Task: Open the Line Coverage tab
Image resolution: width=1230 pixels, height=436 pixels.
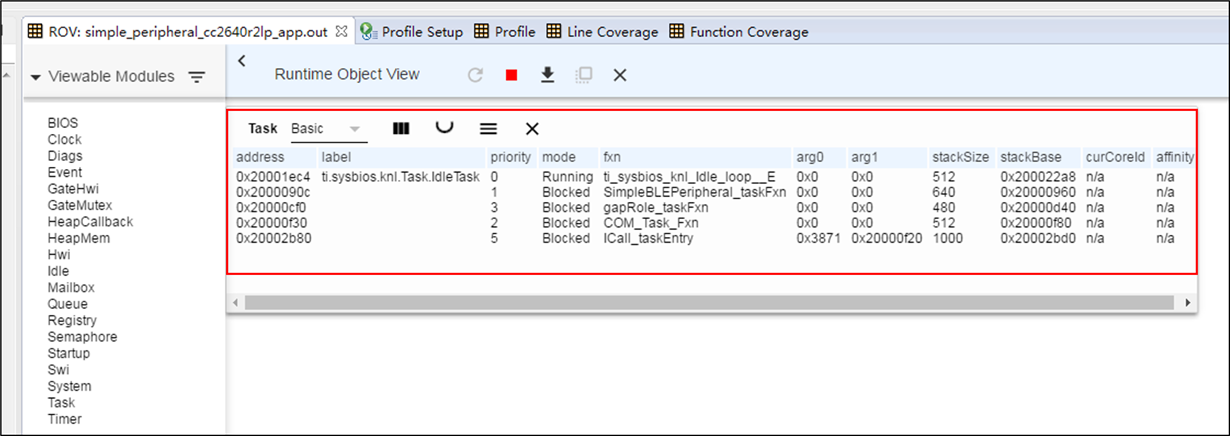Action: point(601,31)
